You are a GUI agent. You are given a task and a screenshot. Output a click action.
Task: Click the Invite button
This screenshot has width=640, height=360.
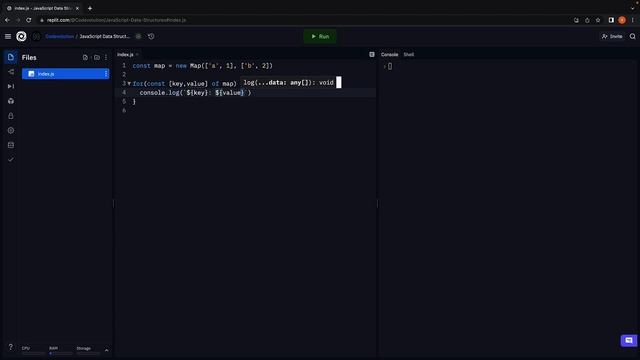pos(612,36)
